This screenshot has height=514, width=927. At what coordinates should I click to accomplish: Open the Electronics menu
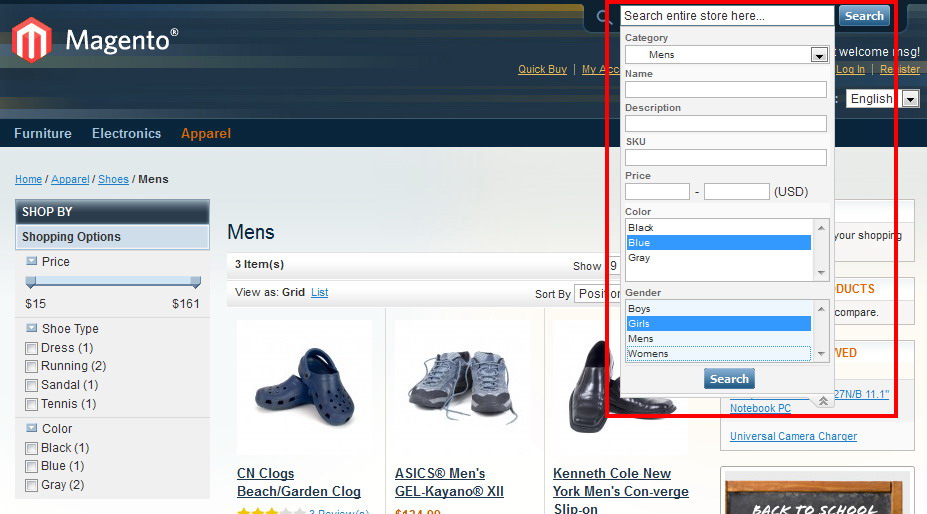pyautogui.click(x=126, y=133)
